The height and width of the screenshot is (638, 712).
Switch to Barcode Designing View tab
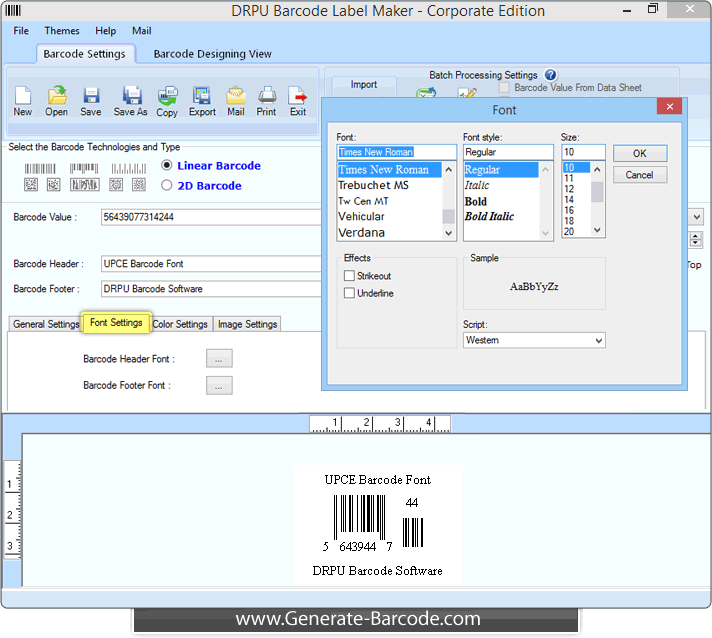click(x=213, y=54)
